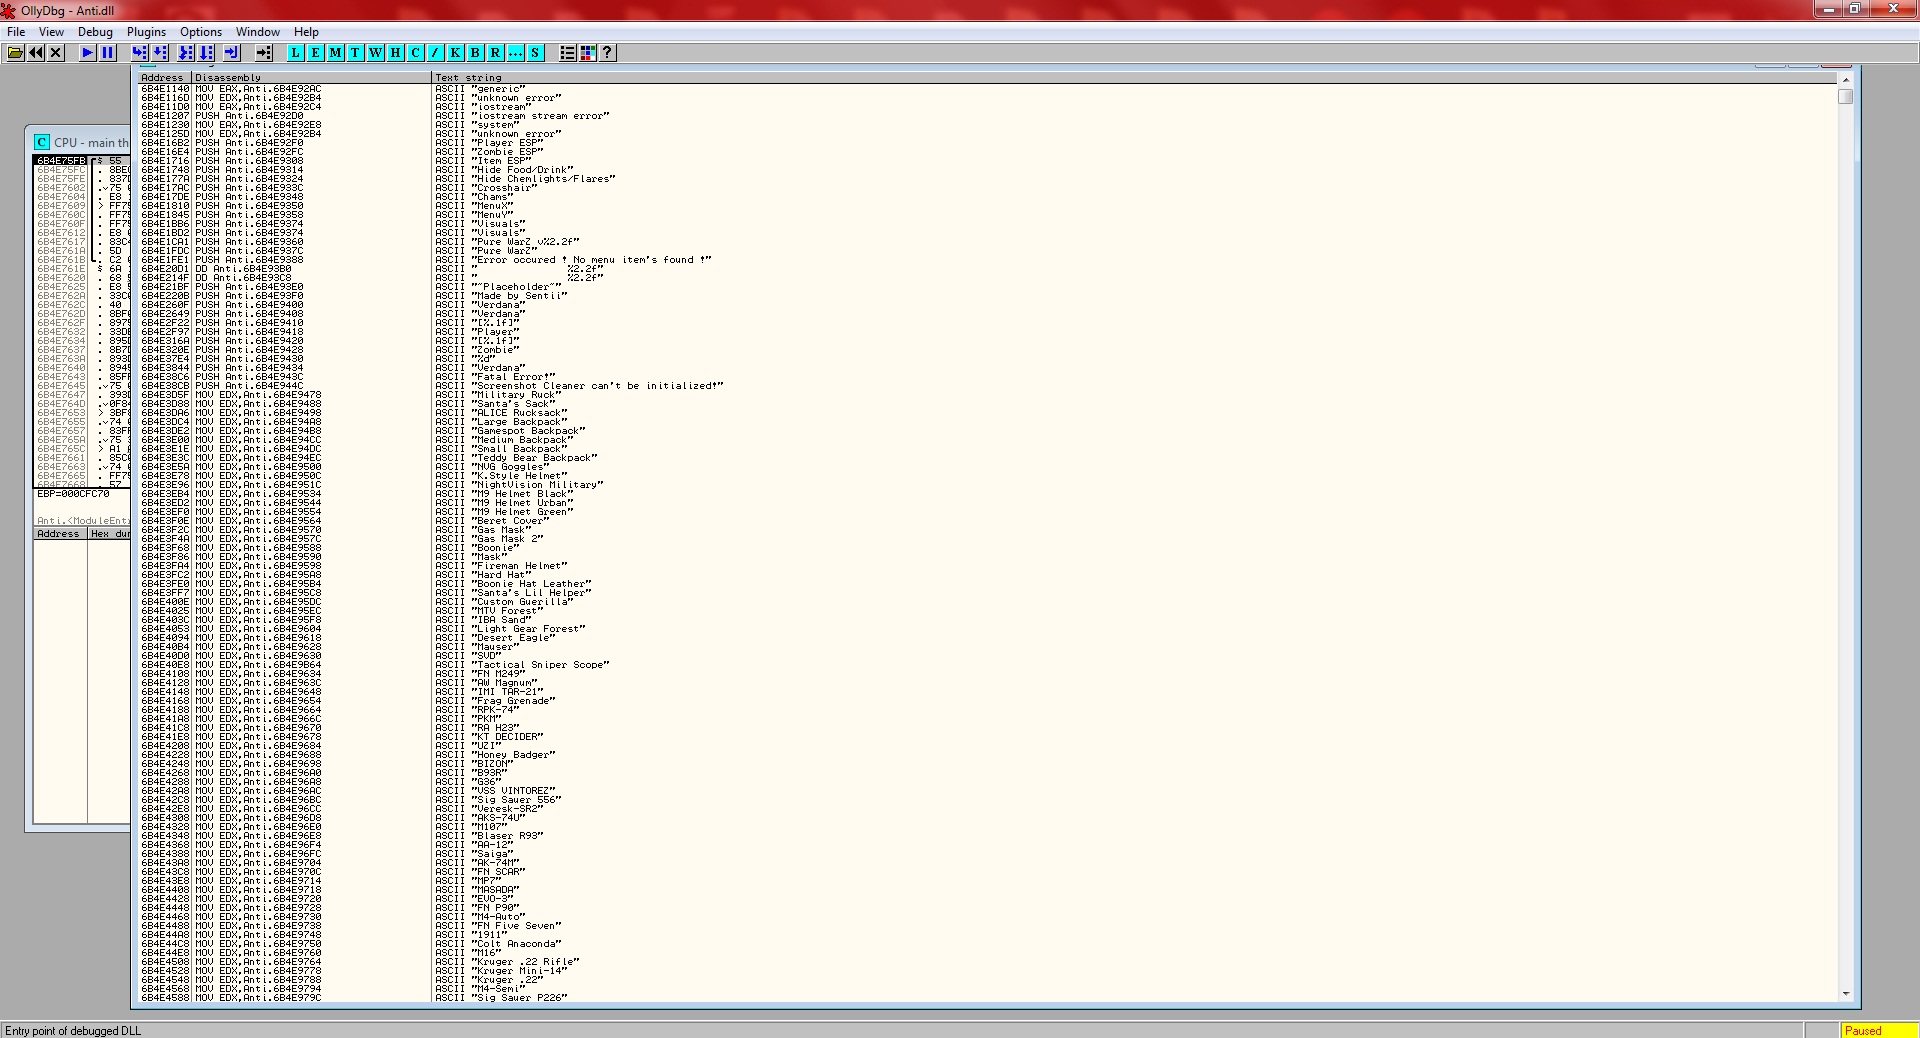Show the Windows list (W)
Viewport: 1920px width, 1038px height.
click(x=376, y=53)
